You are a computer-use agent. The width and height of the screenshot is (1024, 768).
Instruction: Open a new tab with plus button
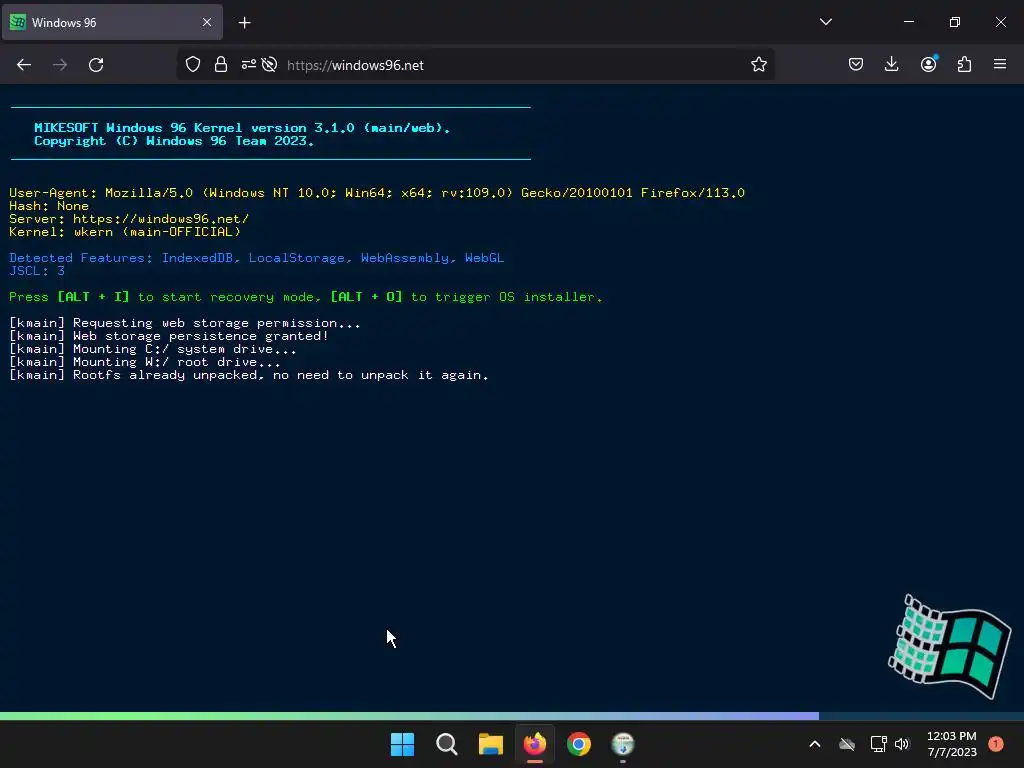tap(244, 23)
